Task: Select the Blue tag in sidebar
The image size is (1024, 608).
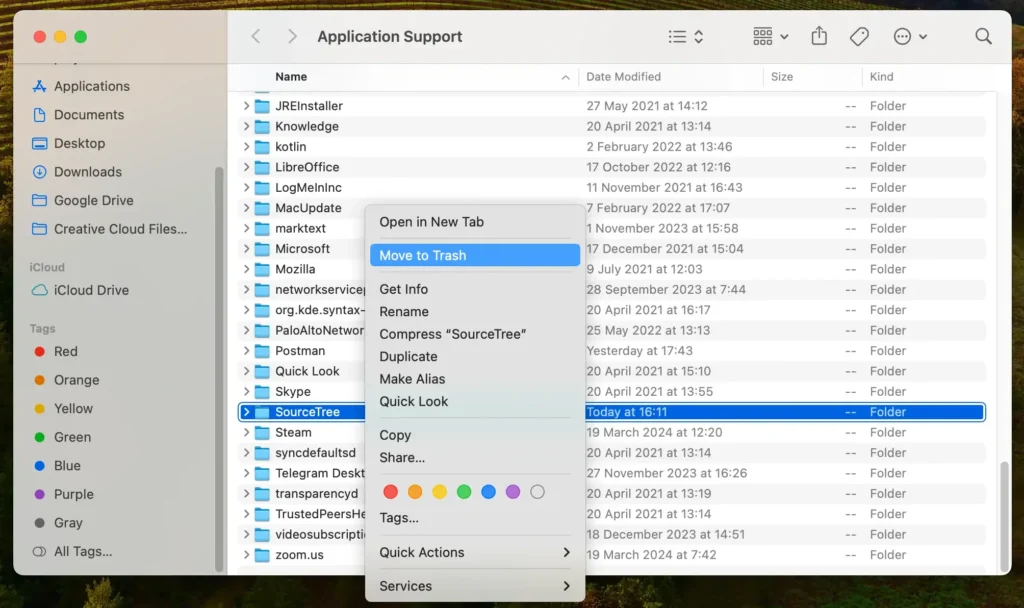Action: tap(57, 466)
